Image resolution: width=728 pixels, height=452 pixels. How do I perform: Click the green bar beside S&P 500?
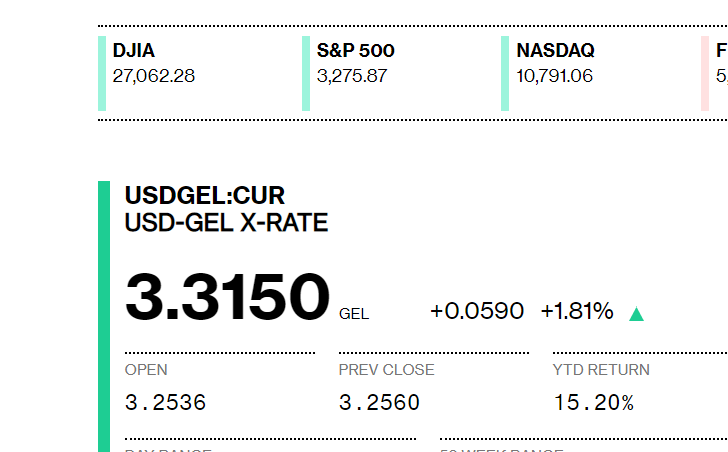(x=306, y=73)
